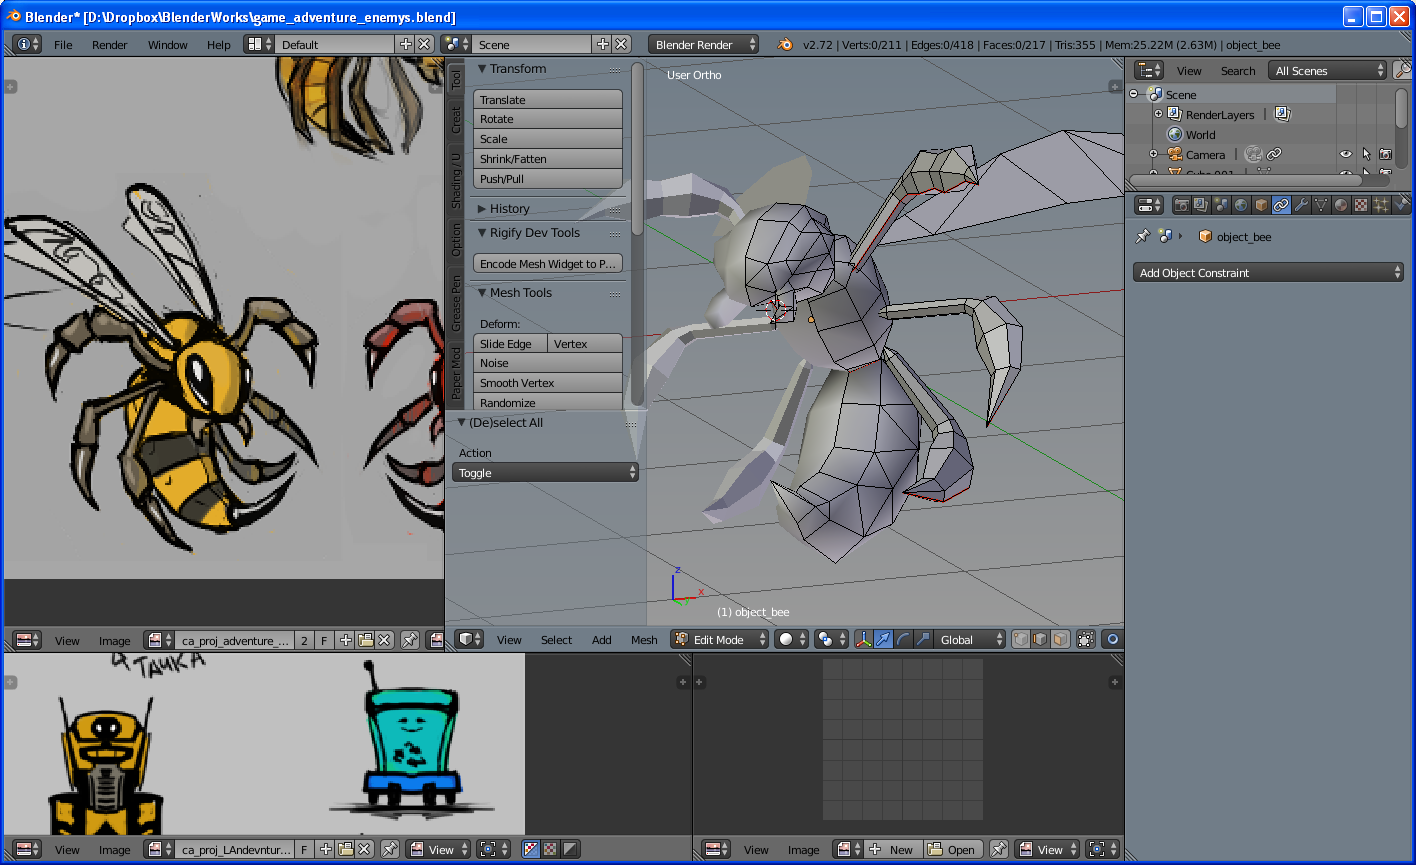Toggle Camera renderability icon in outliner
Screen dimensions: 1416x865
[x=1385, y=155]
